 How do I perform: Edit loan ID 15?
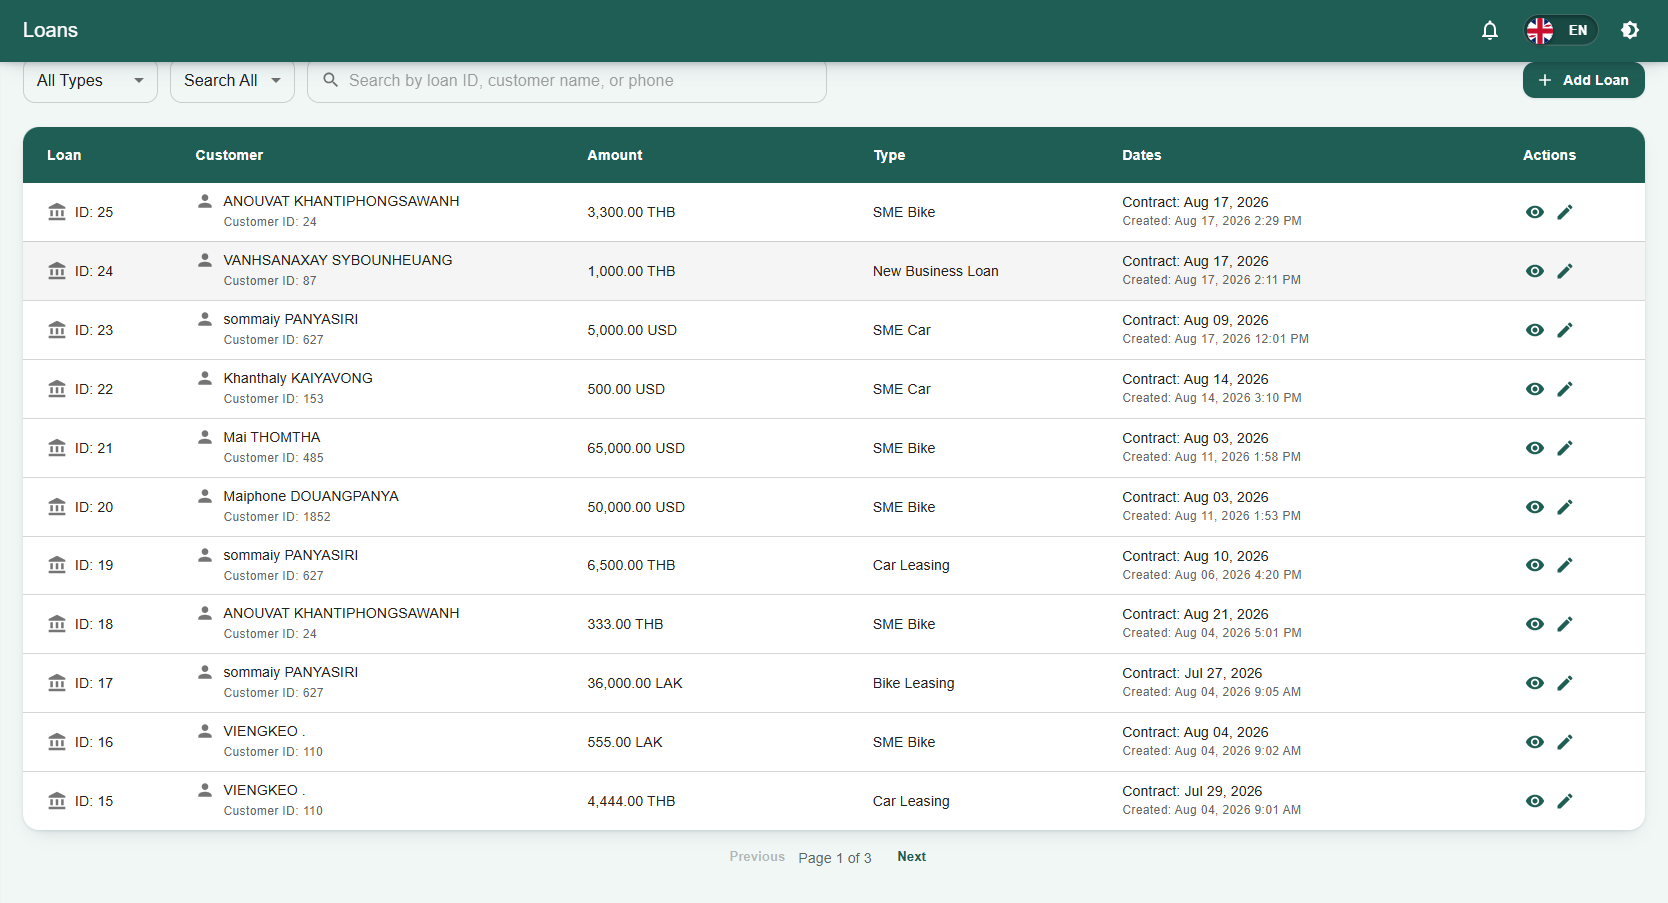(1565, 801)
